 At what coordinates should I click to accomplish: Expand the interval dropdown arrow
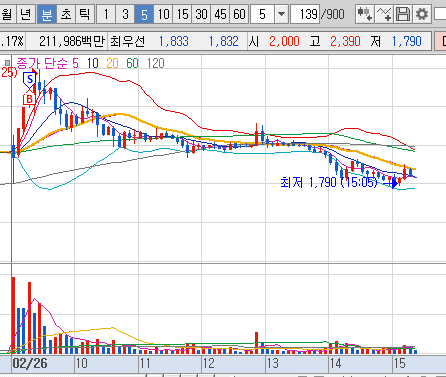(282, 14)
